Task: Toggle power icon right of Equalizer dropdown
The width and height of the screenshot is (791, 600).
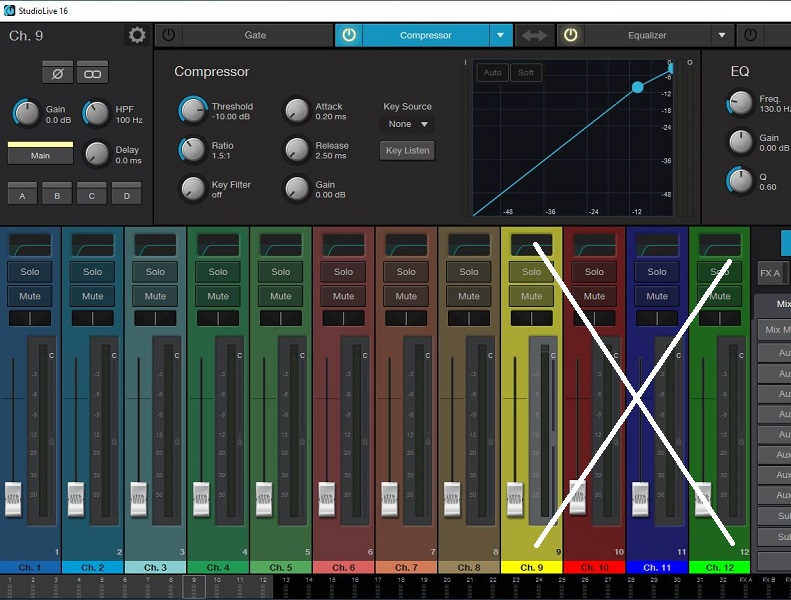Action: 751,35
